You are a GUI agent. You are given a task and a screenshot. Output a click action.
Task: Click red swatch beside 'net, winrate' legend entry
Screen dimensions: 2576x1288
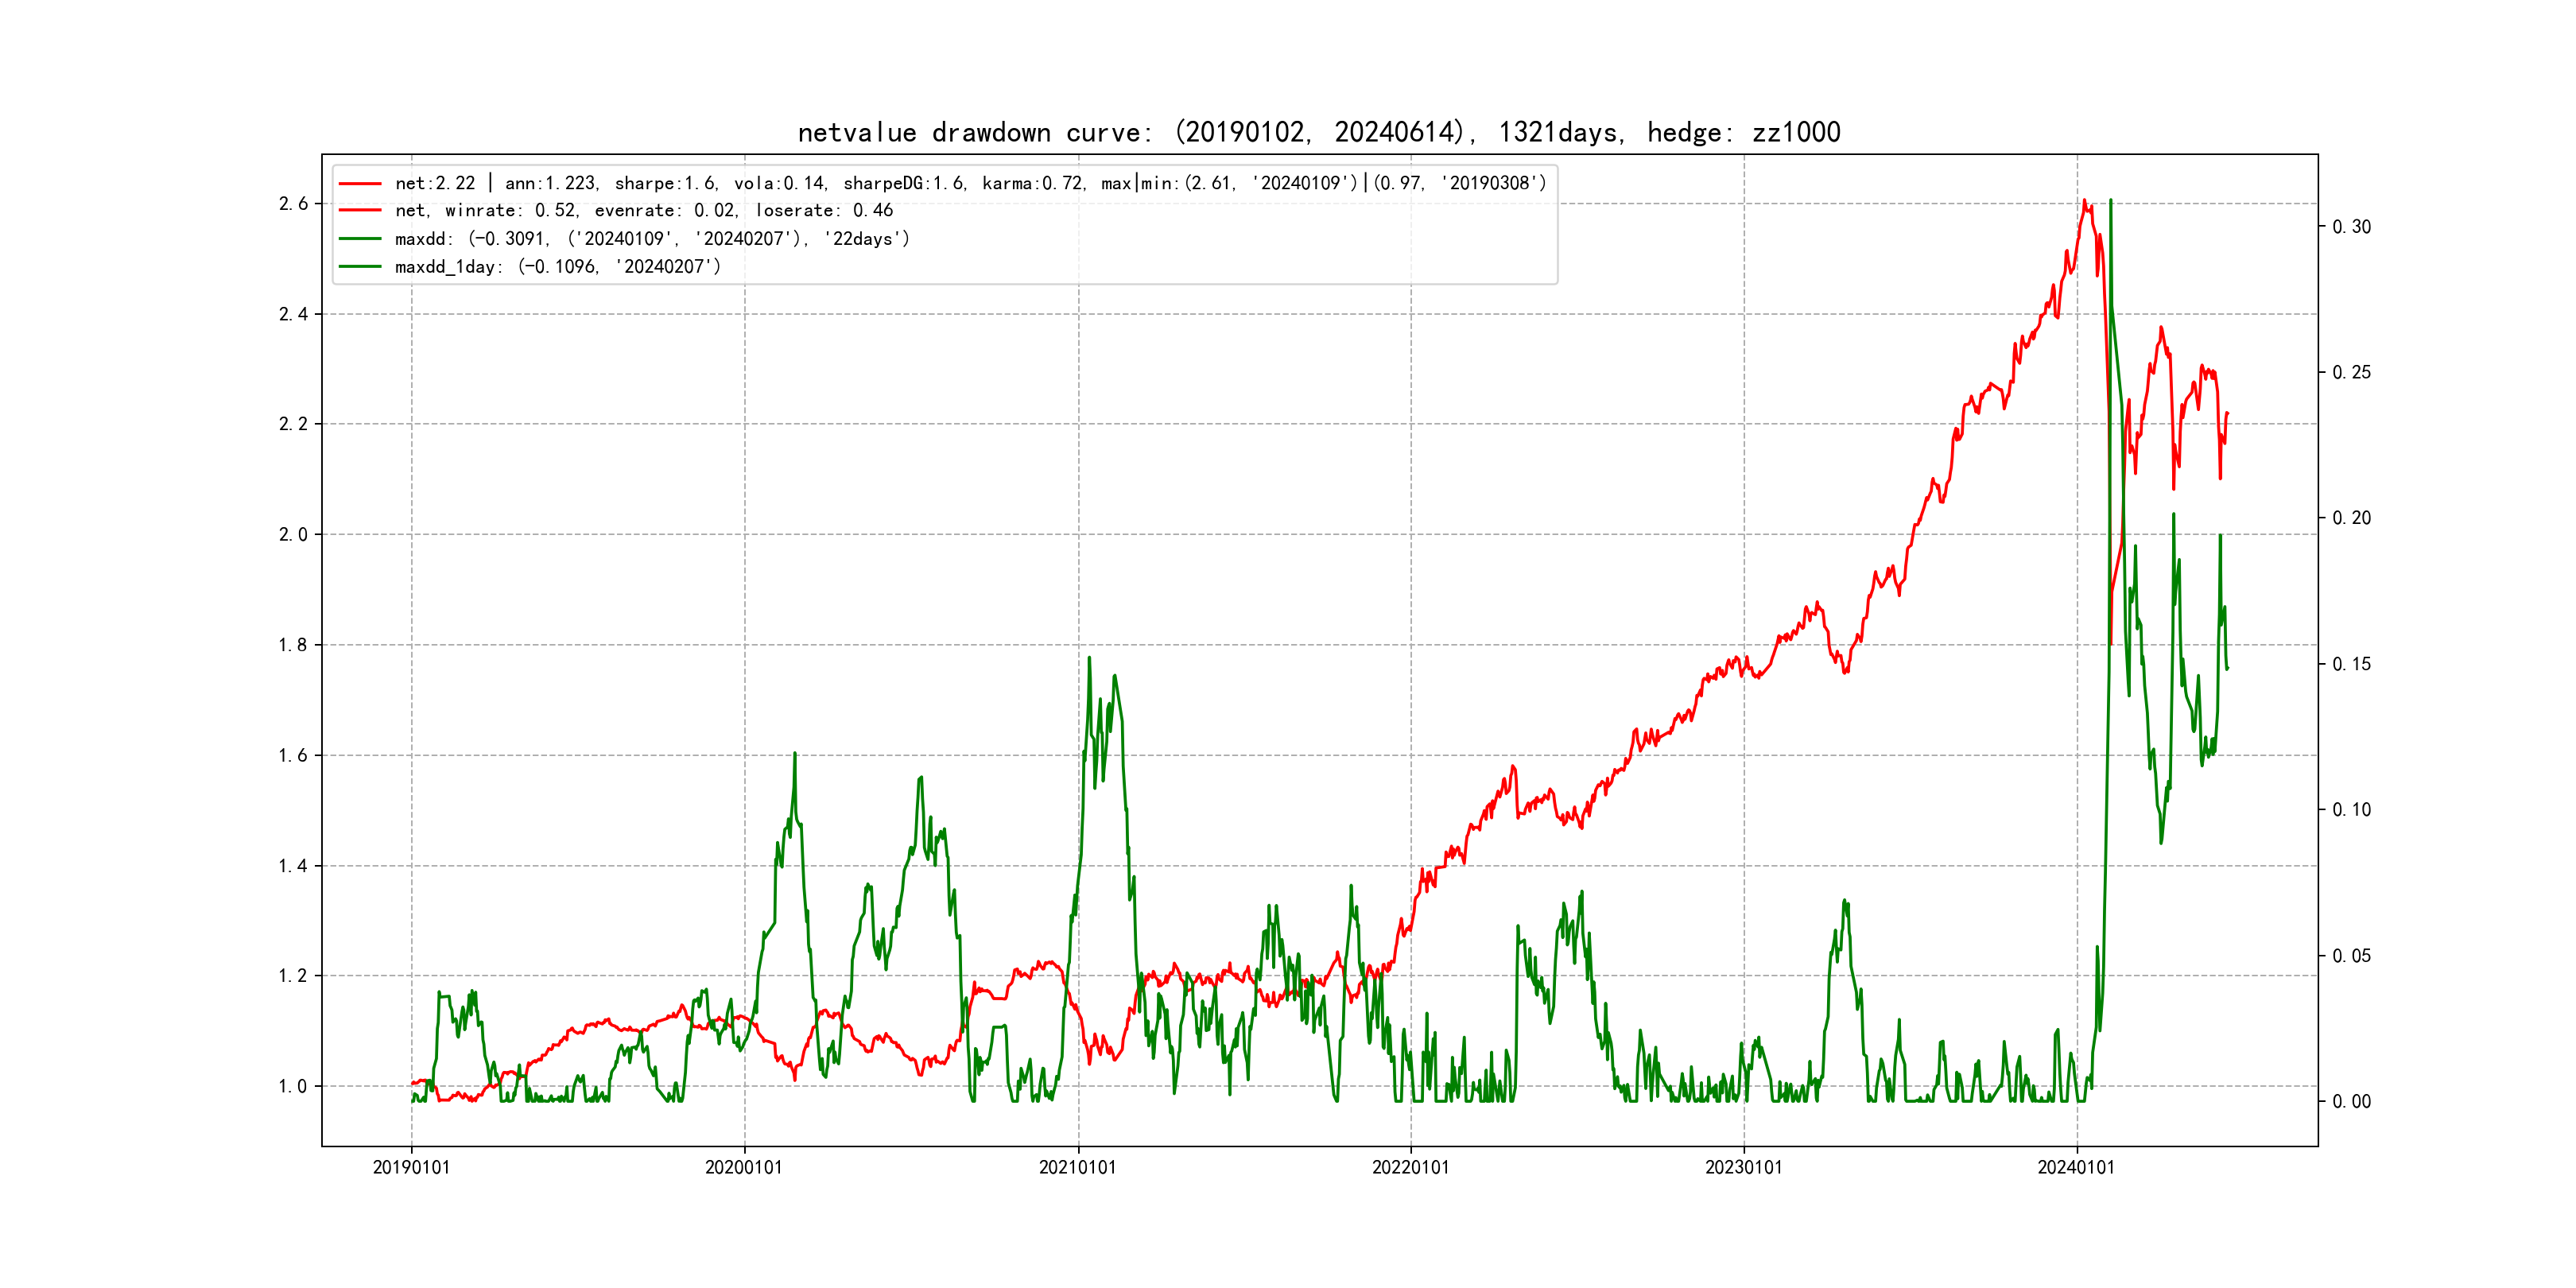point(360,210)
